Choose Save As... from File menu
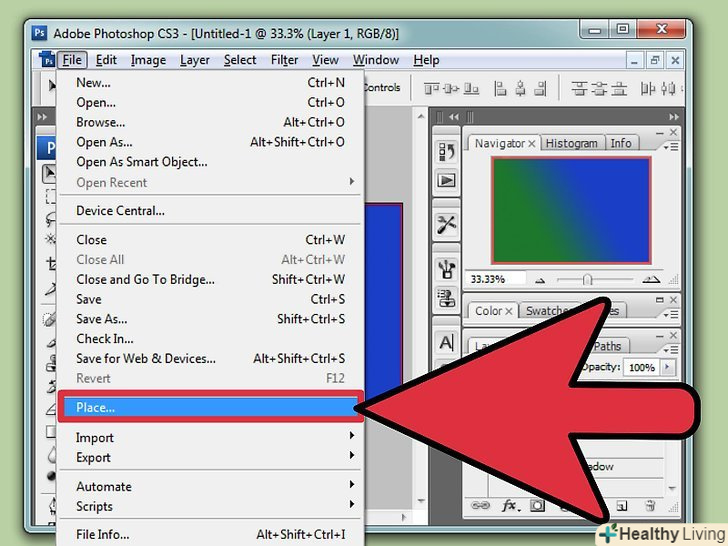This screenshot has width=728, height=546. (x=210, y=319)
